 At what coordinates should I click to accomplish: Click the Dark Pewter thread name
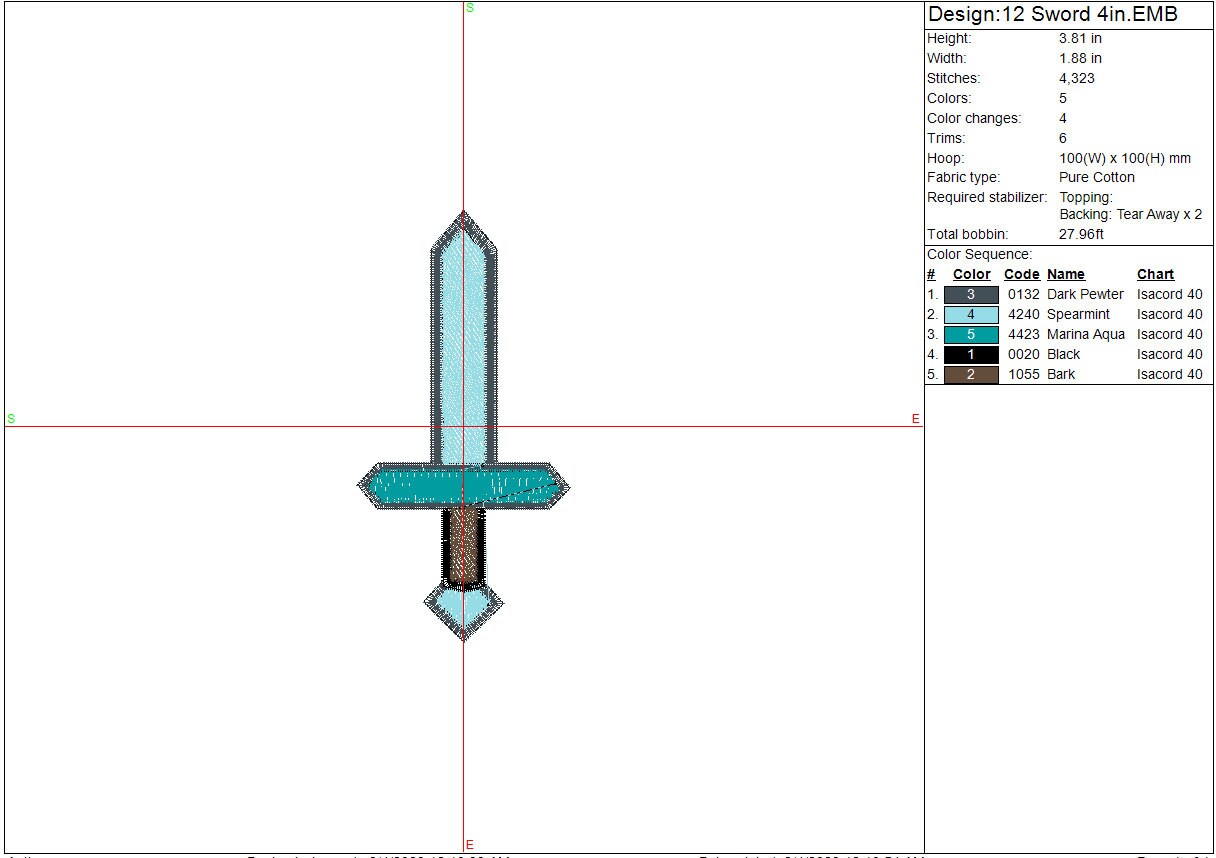pos(1085,295)
